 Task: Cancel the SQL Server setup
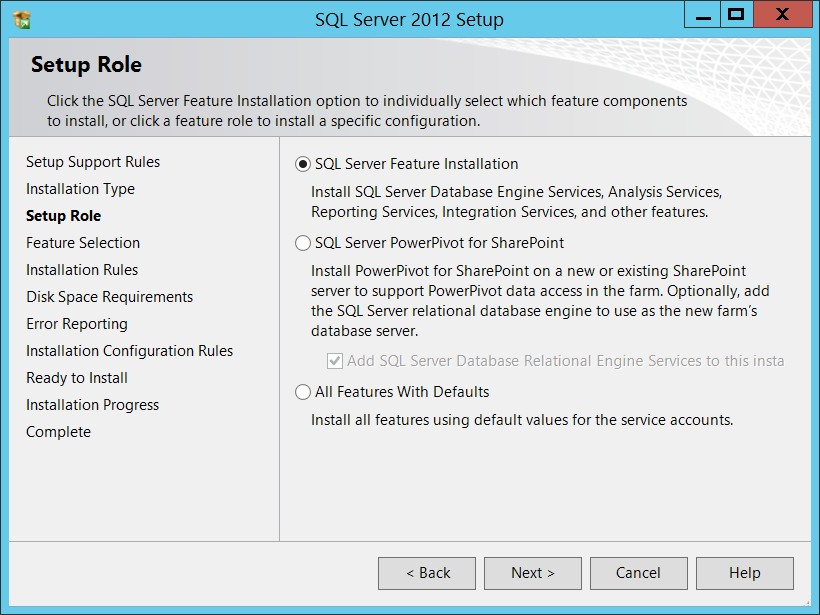[x=639, y=573]
